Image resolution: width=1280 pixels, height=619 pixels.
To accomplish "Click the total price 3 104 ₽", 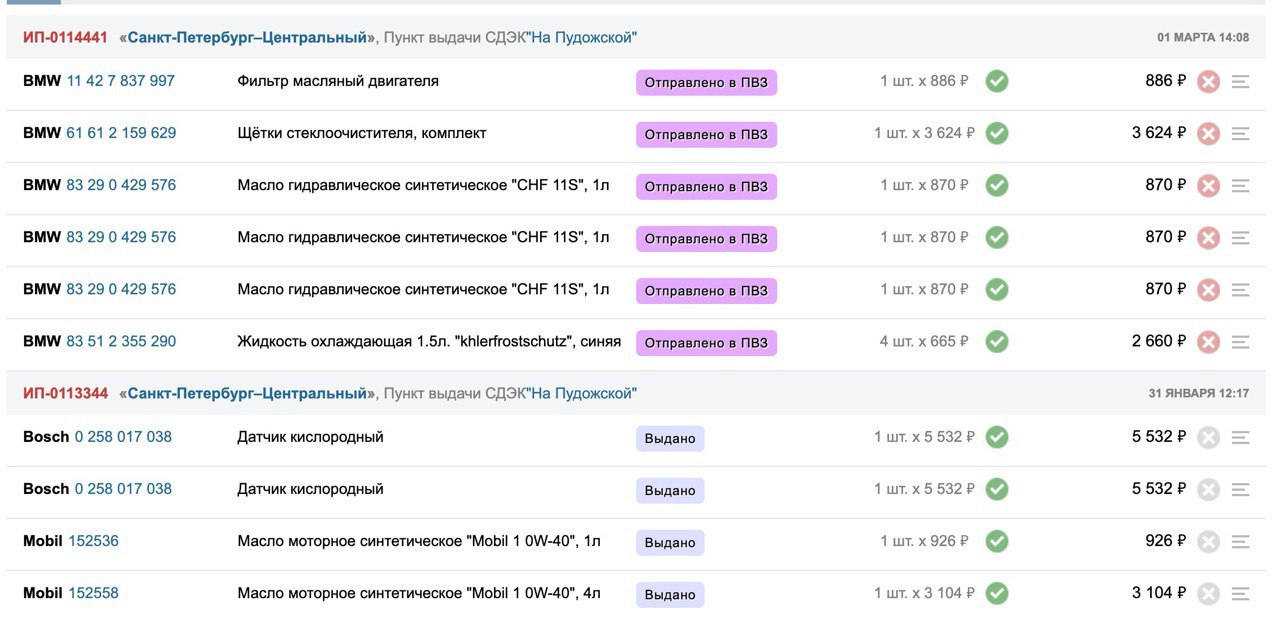I will pyautogui.click(x=1159, y=593).
